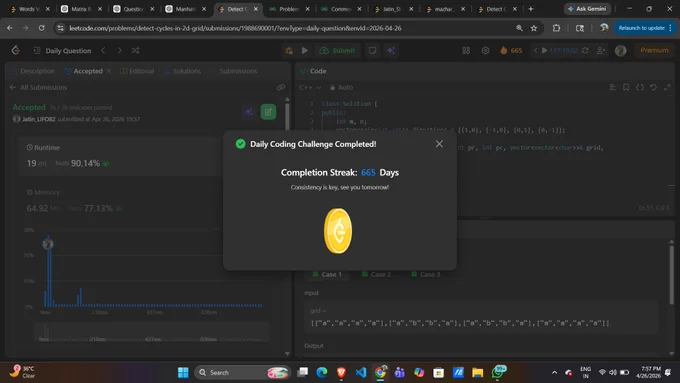Reset the timer with the refresh icon
Image resolution: width=680 pixels, height=383 pixels.
(585, 50)
